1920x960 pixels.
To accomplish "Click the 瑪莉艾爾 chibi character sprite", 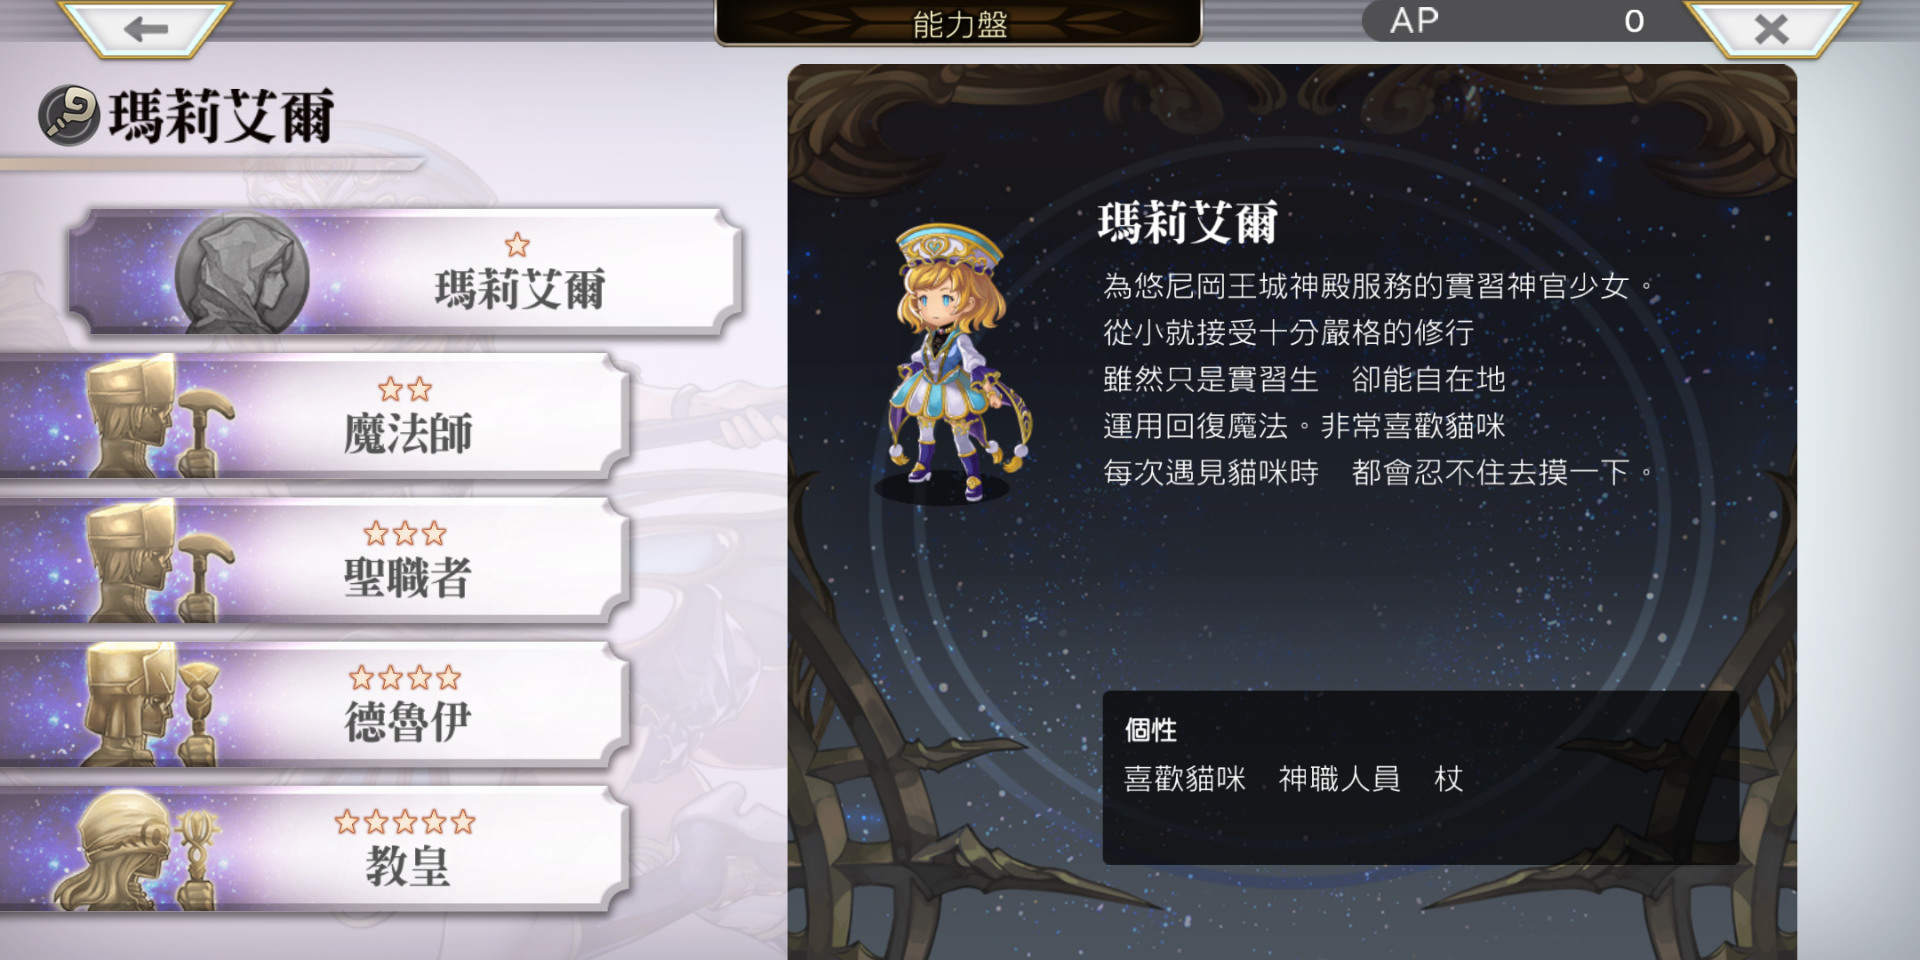I will tap(954, 362).
